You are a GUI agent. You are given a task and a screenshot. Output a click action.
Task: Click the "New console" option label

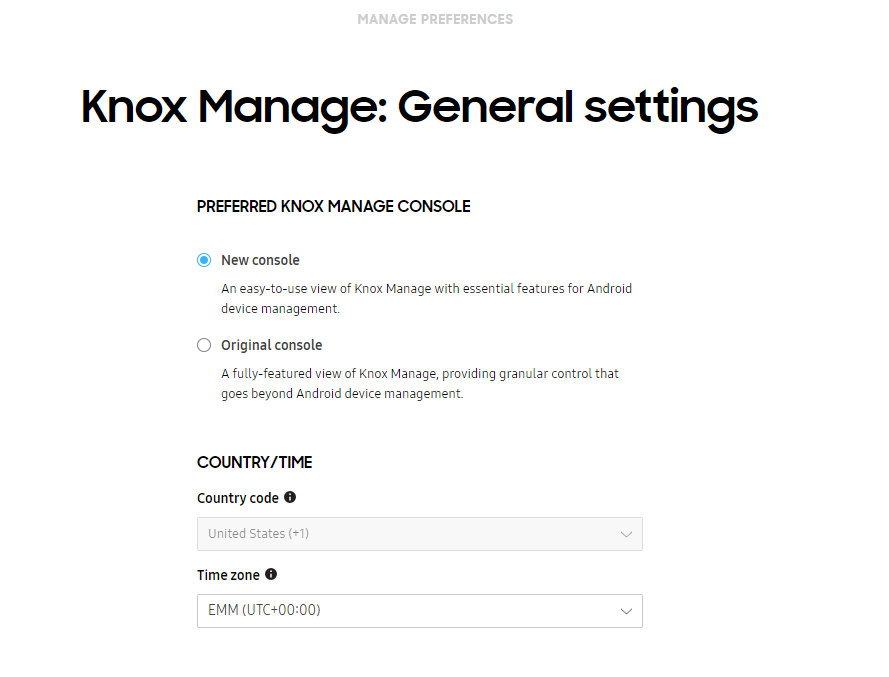[x=260, y=260]
